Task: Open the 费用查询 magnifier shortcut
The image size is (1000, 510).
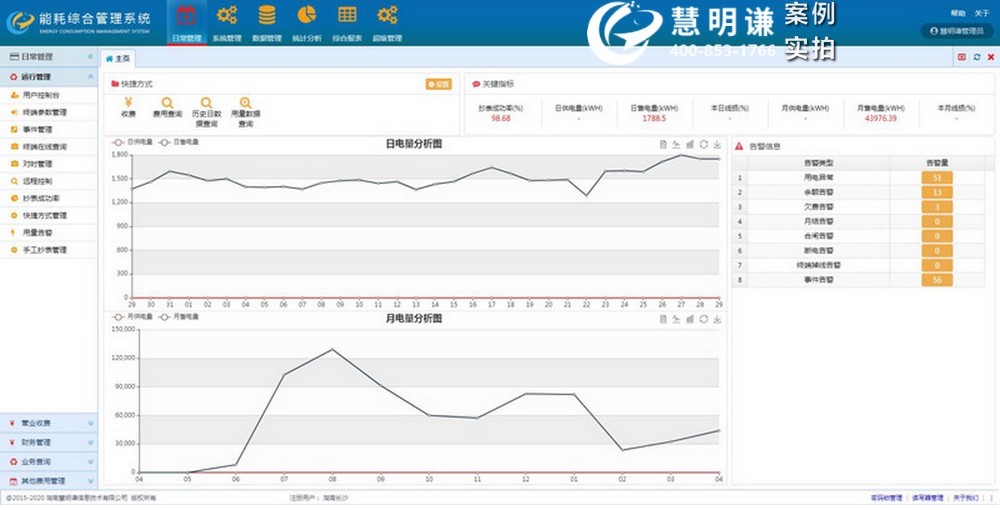Action: [167, 103]
